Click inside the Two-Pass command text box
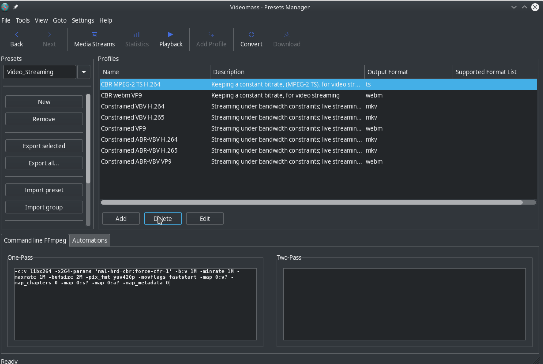This screenshot has height=364, width=543. pos(404,304)
